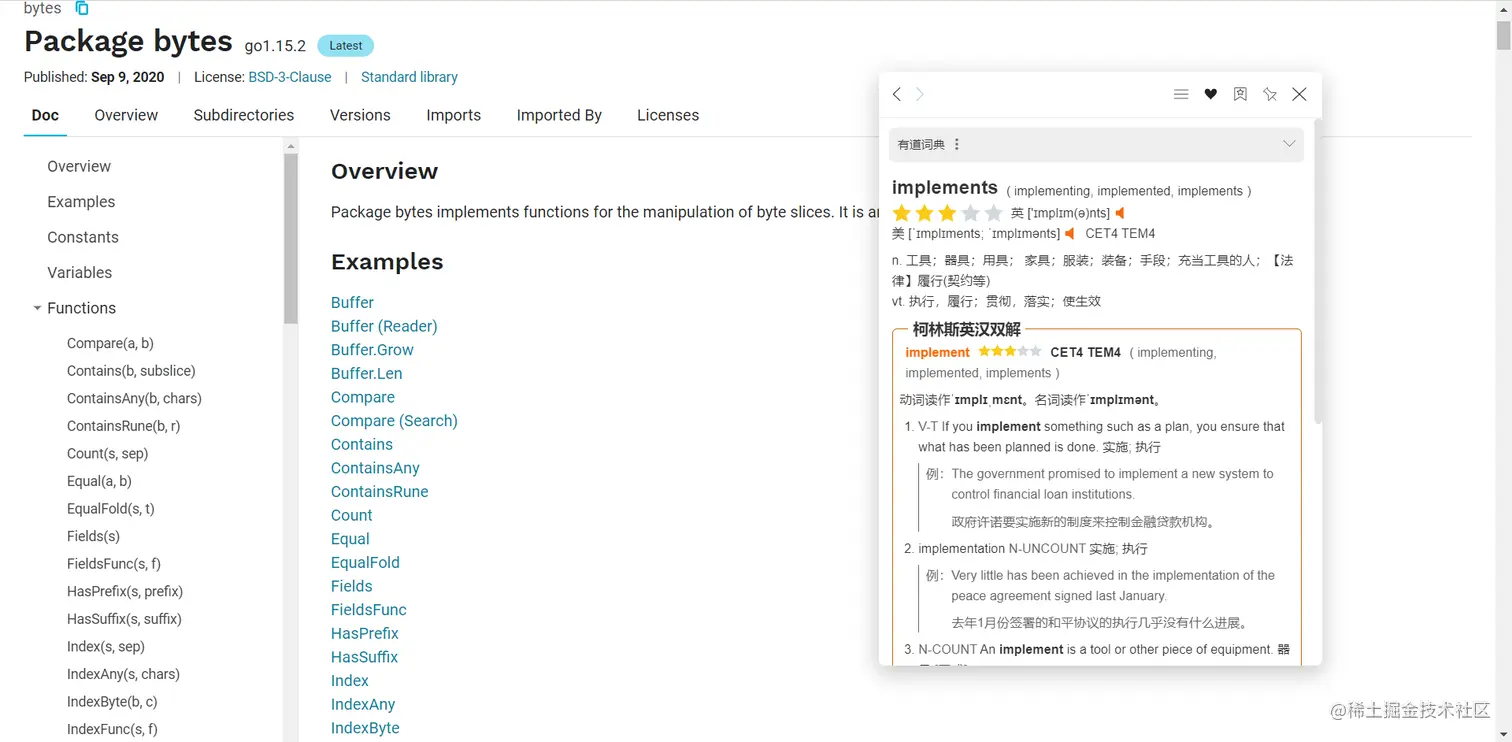Jump to FieldsFunc(s, f) in sidebar
The image size is (1512, 742).
point(114,564)
